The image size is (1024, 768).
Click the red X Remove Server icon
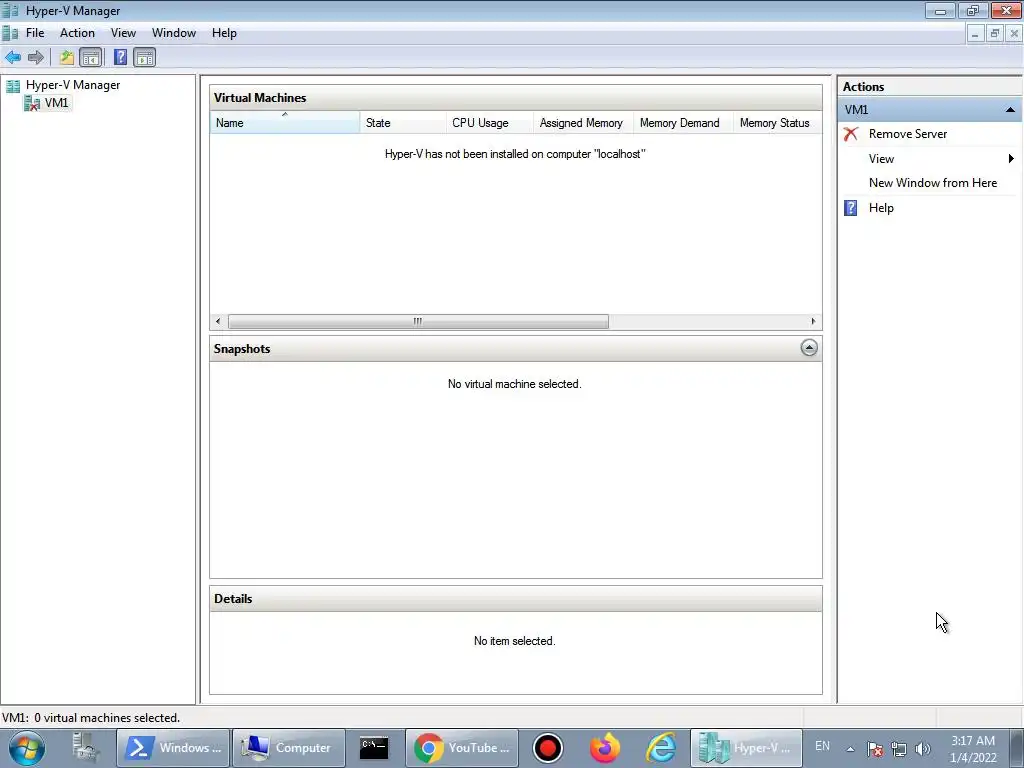coord(850,134)
